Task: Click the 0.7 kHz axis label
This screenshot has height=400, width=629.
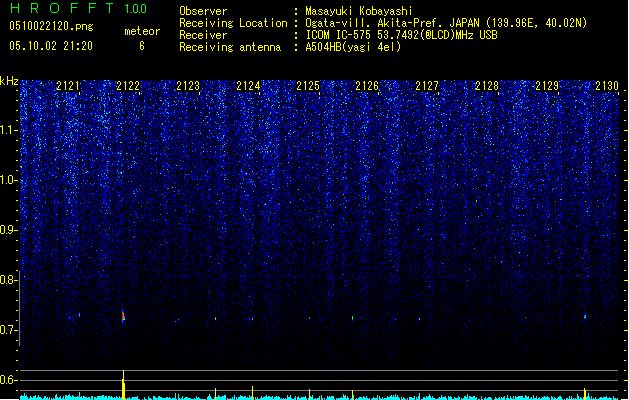Action: 9,330
